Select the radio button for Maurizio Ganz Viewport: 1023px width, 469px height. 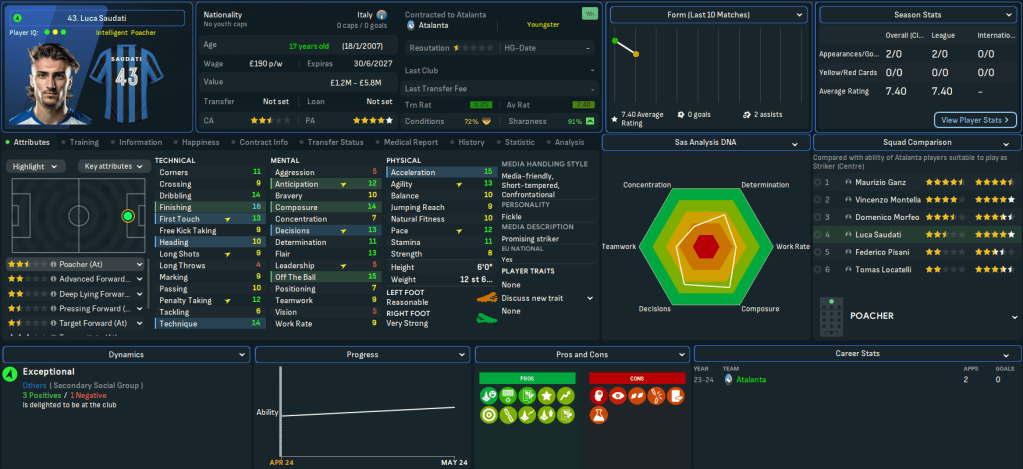[x=819, y=183]
